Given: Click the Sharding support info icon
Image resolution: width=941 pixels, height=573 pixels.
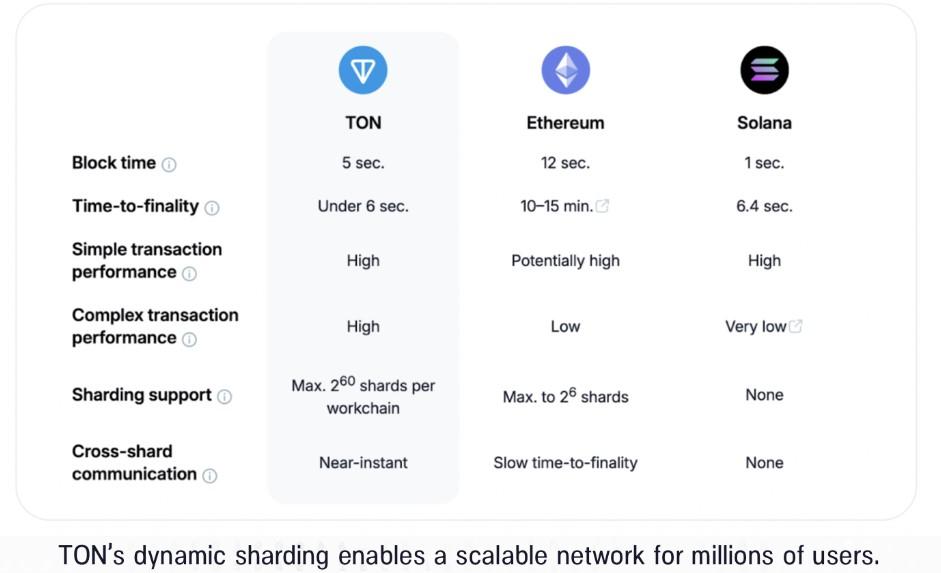Looking at the screenshot, I should (225, 396).
